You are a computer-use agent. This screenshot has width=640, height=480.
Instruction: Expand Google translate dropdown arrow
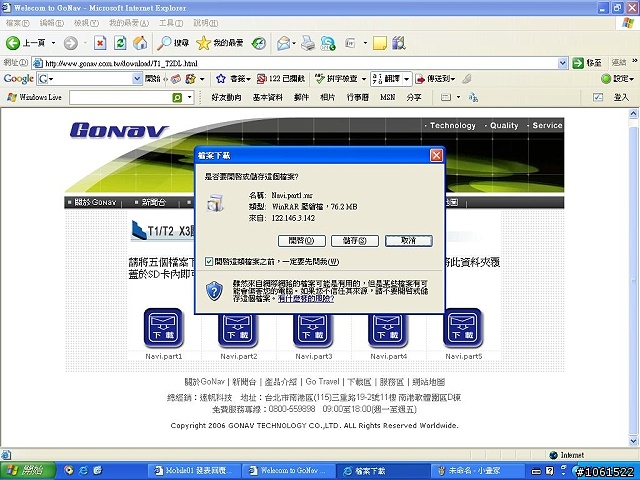pyautogui.click(x=406, y=79)
